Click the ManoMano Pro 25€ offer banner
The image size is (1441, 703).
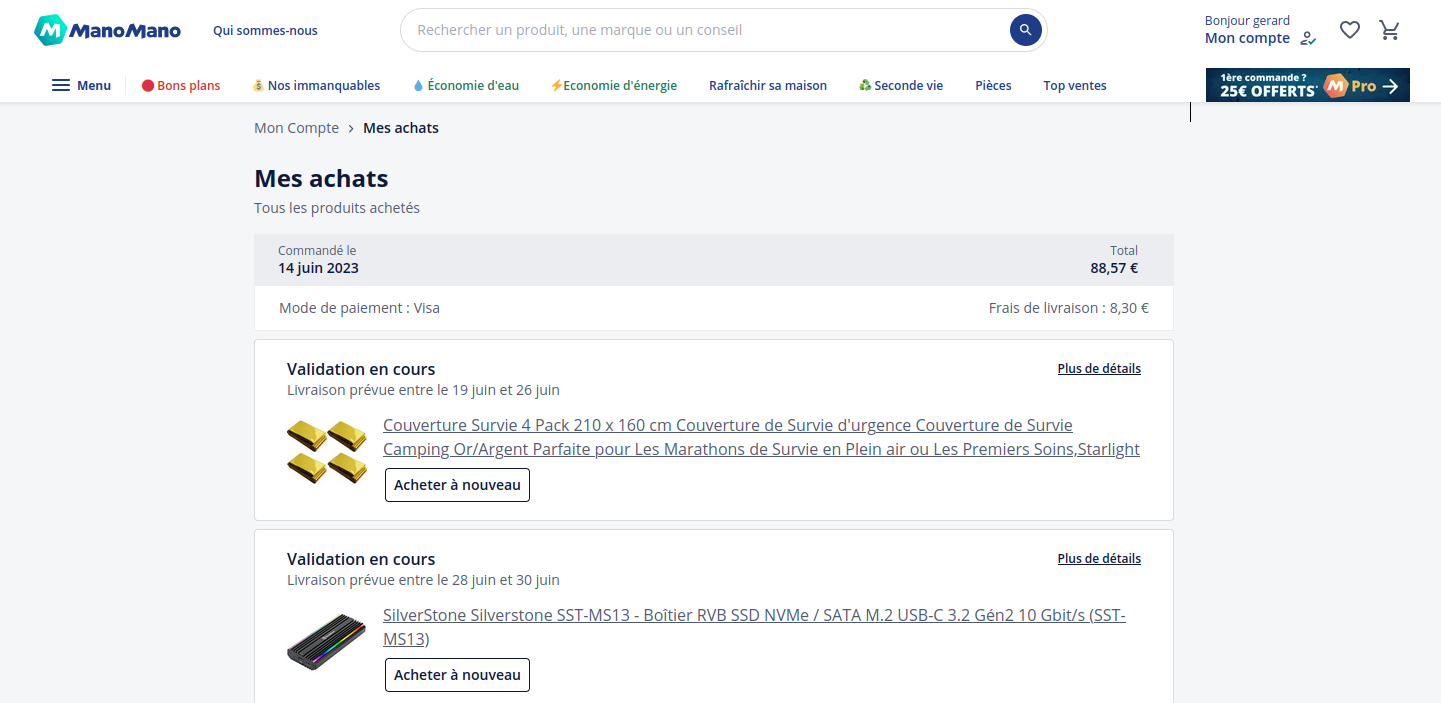coord(1307,86)
